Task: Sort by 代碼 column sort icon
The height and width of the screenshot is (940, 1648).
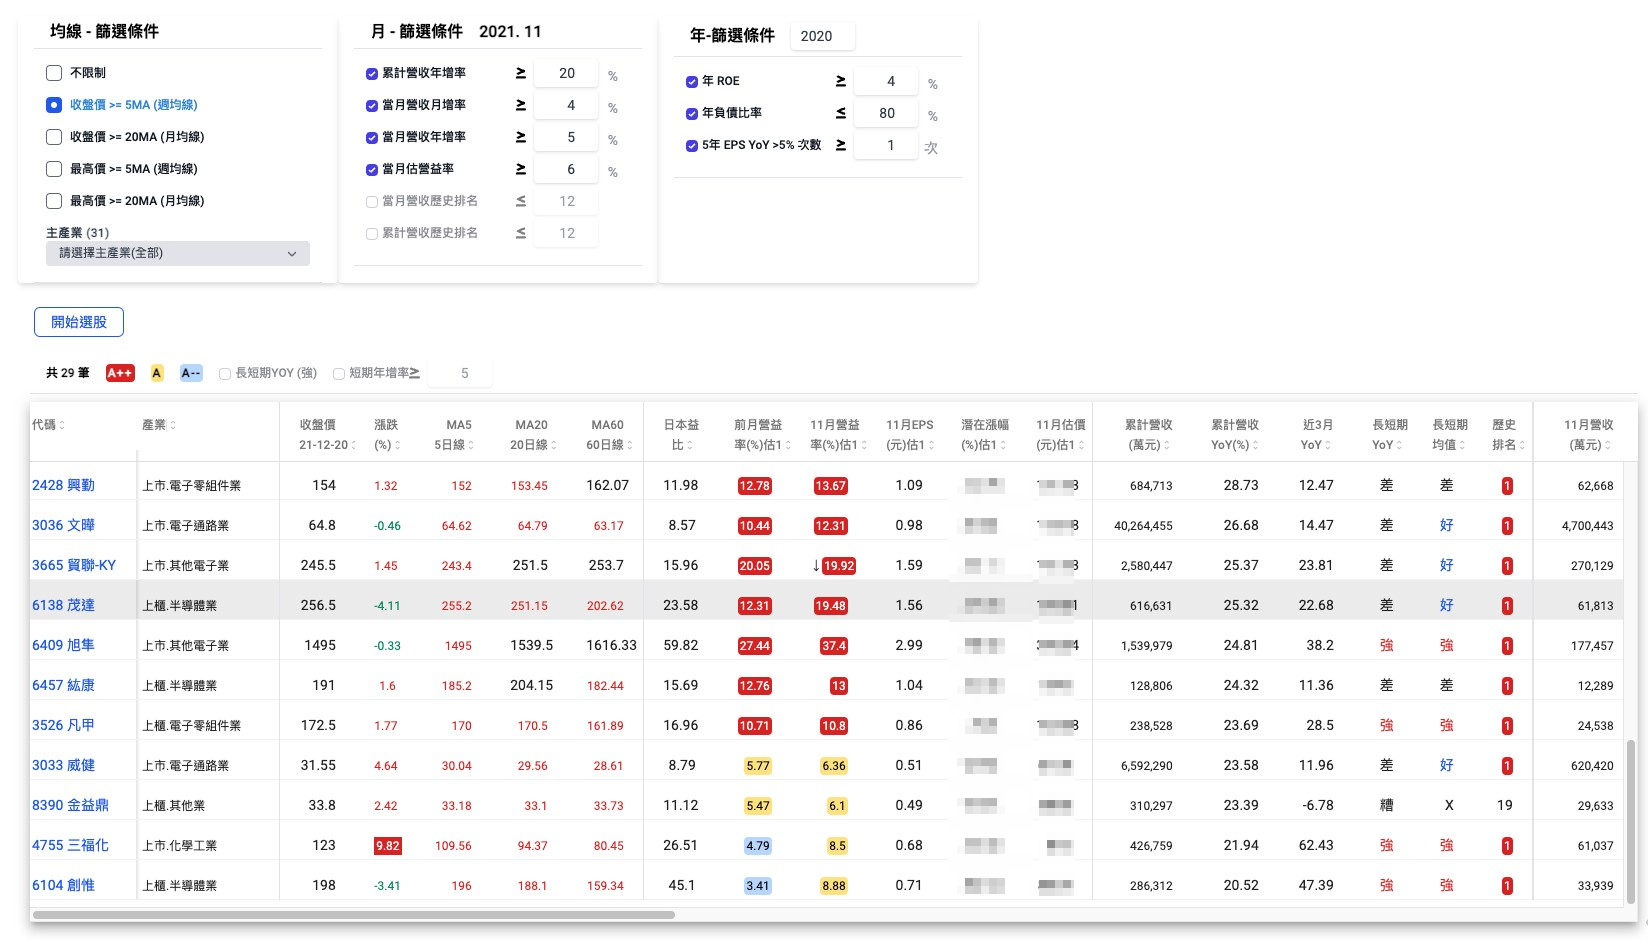Action: tap(62, 425)
